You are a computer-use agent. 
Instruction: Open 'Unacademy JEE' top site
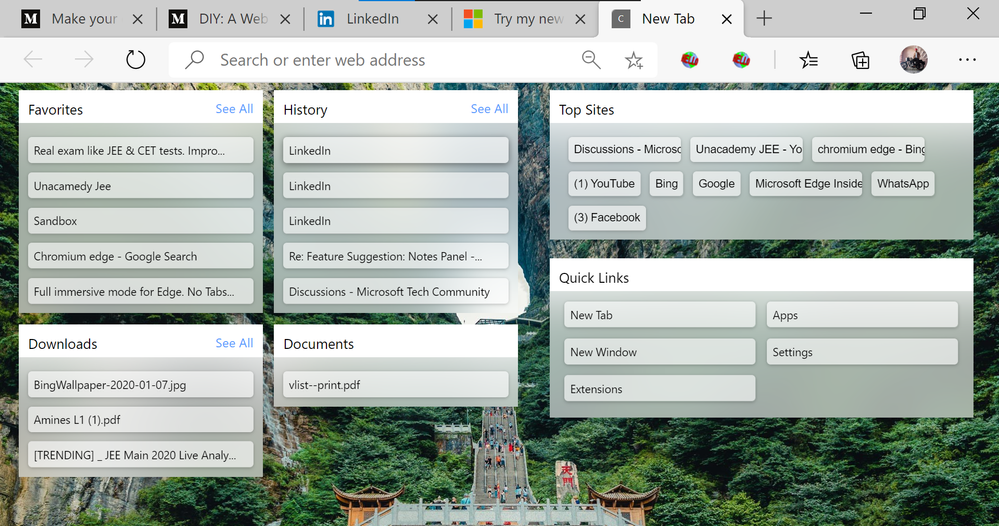(746, 149)
